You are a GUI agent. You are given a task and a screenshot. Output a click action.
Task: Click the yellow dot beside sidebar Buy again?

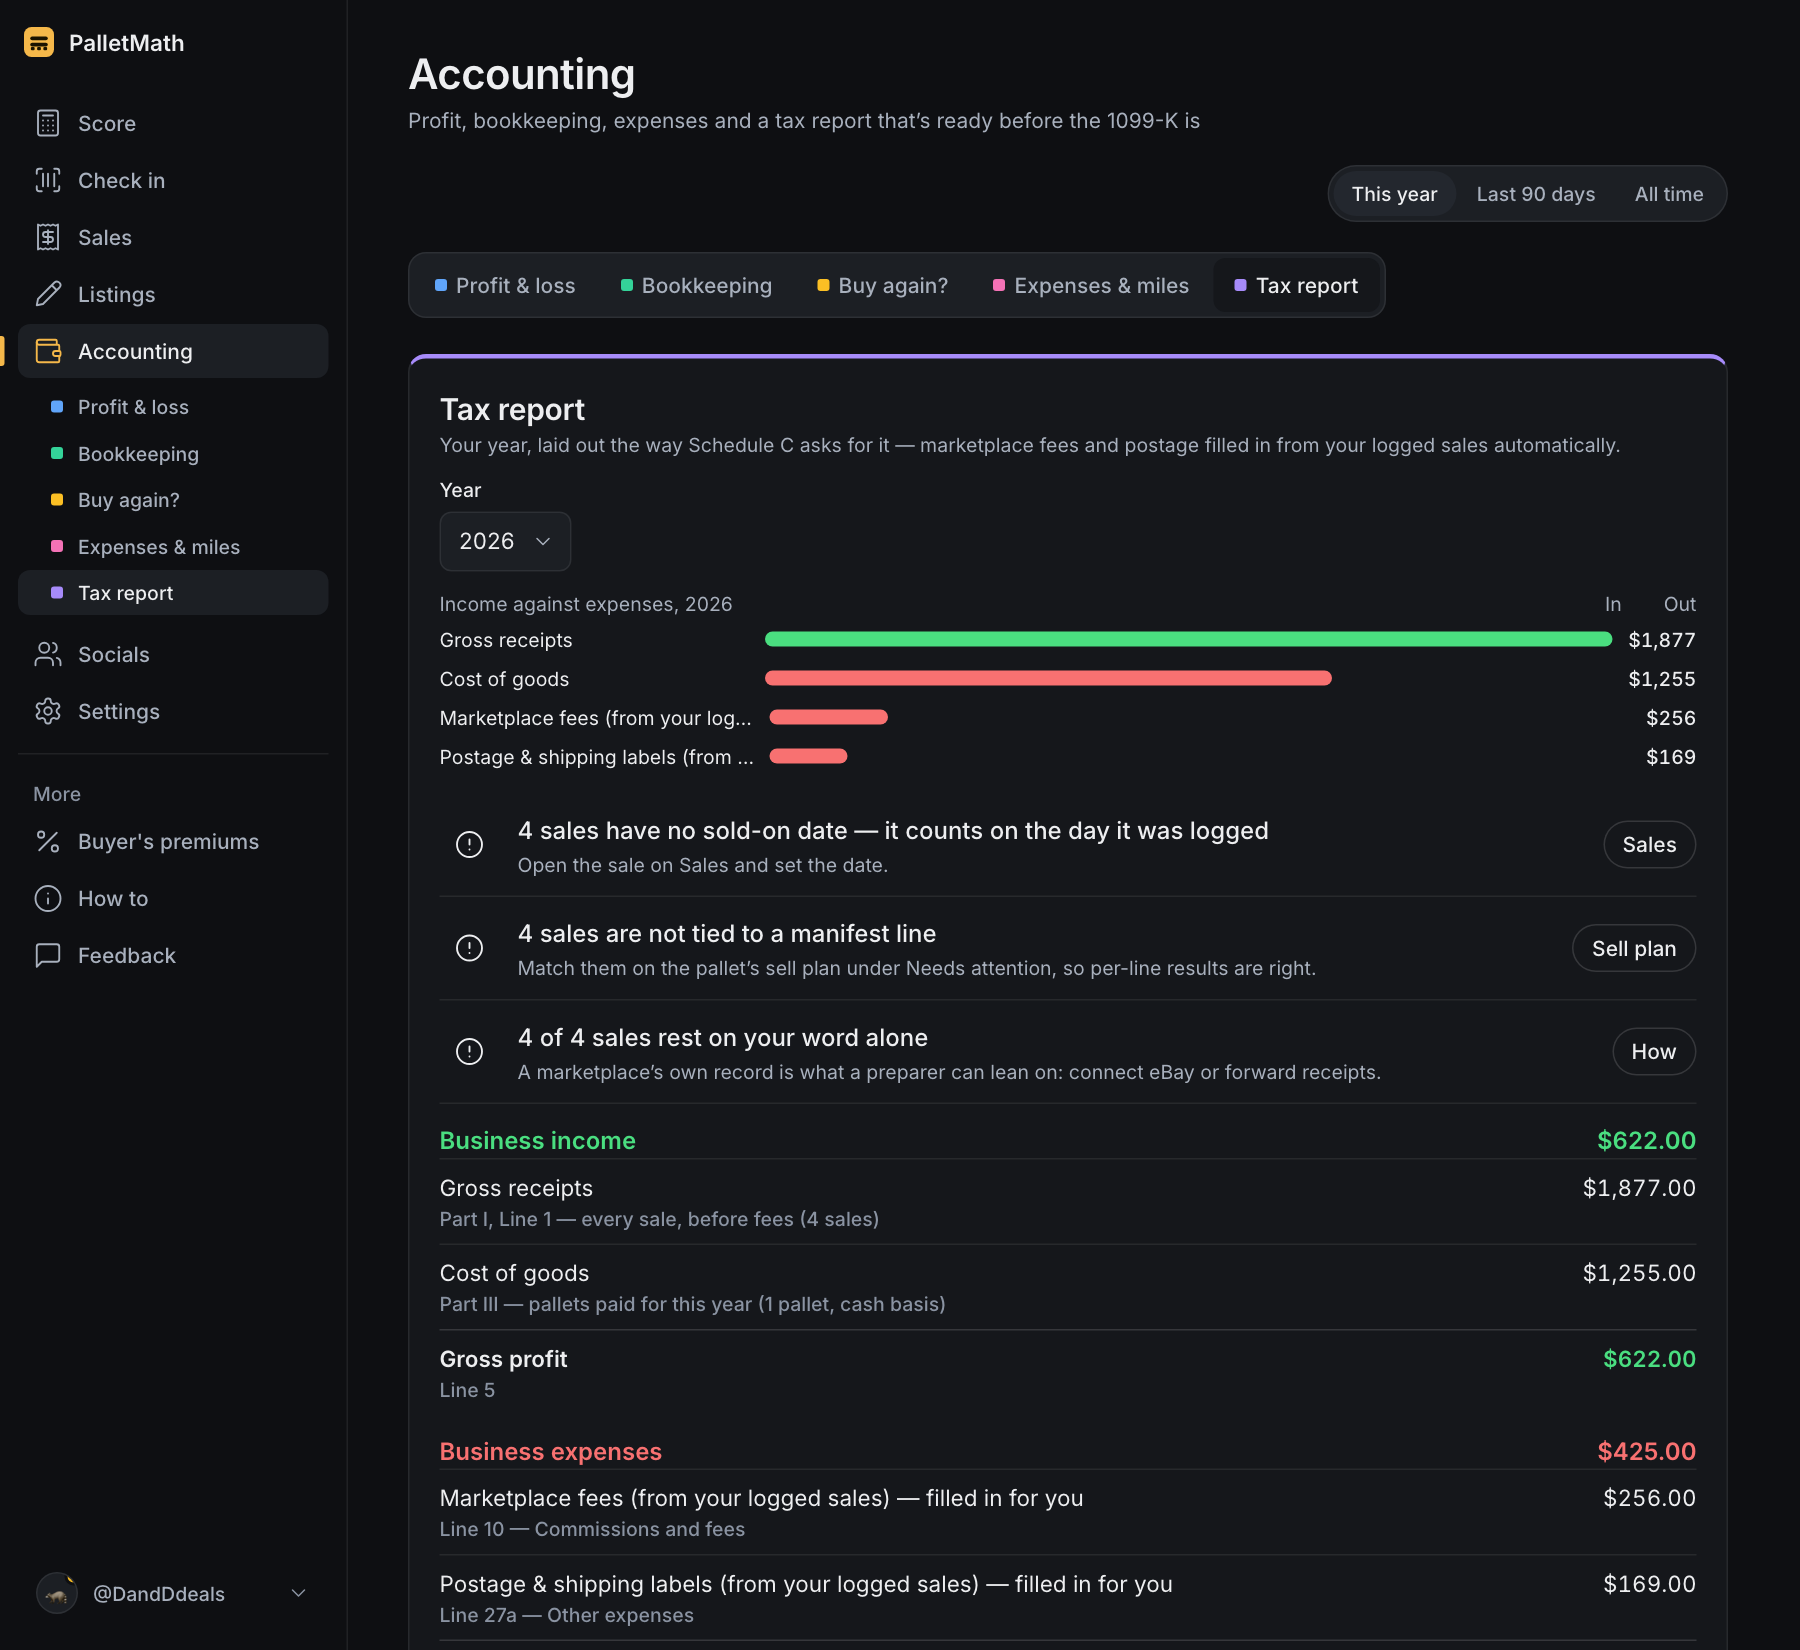[57, 500]
